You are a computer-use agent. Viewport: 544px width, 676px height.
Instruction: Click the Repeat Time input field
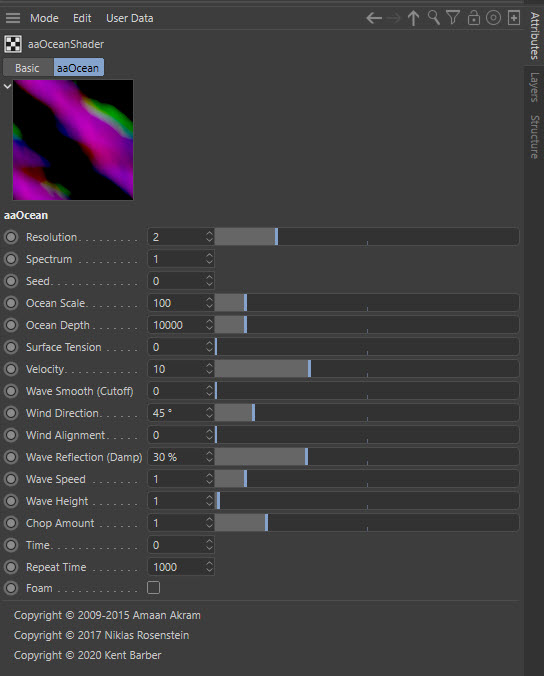point(181,567)
